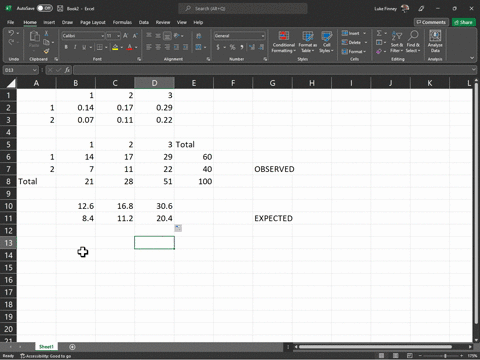Screen dimensions: 480x360
Task: Click the green Share button
Action: 463,22
